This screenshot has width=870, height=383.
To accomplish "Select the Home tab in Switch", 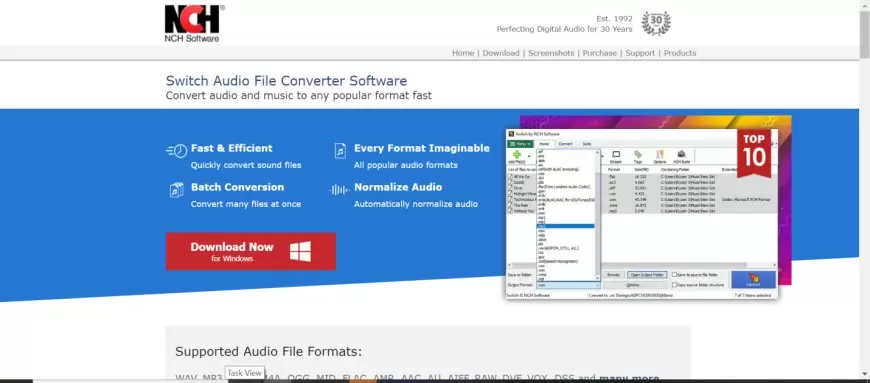I will 544,144.
